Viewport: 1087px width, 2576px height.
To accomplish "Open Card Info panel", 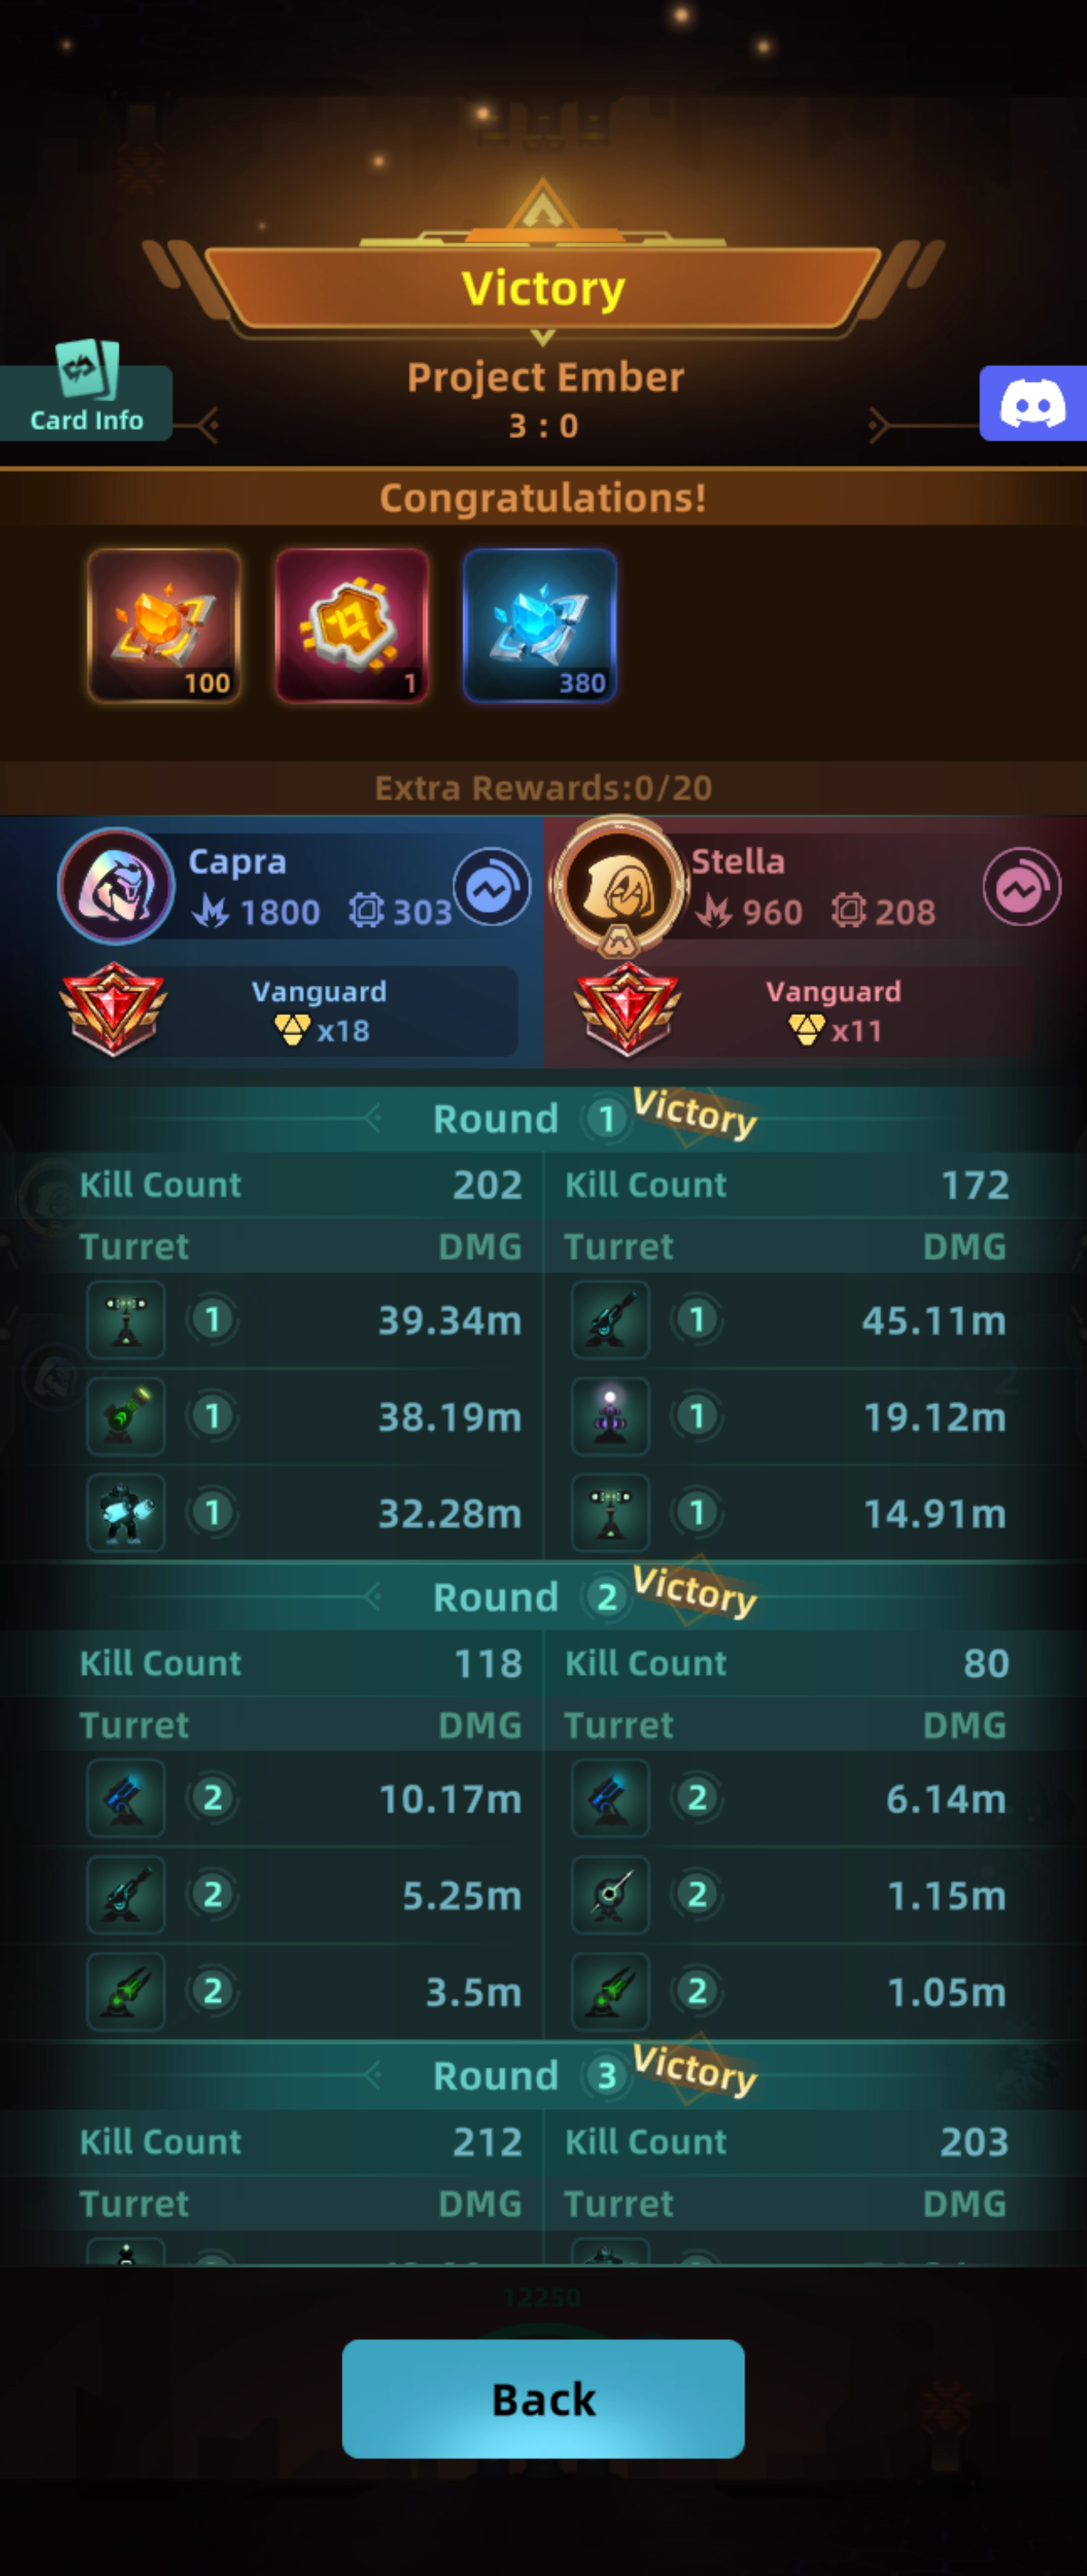I will coord(86,390).
